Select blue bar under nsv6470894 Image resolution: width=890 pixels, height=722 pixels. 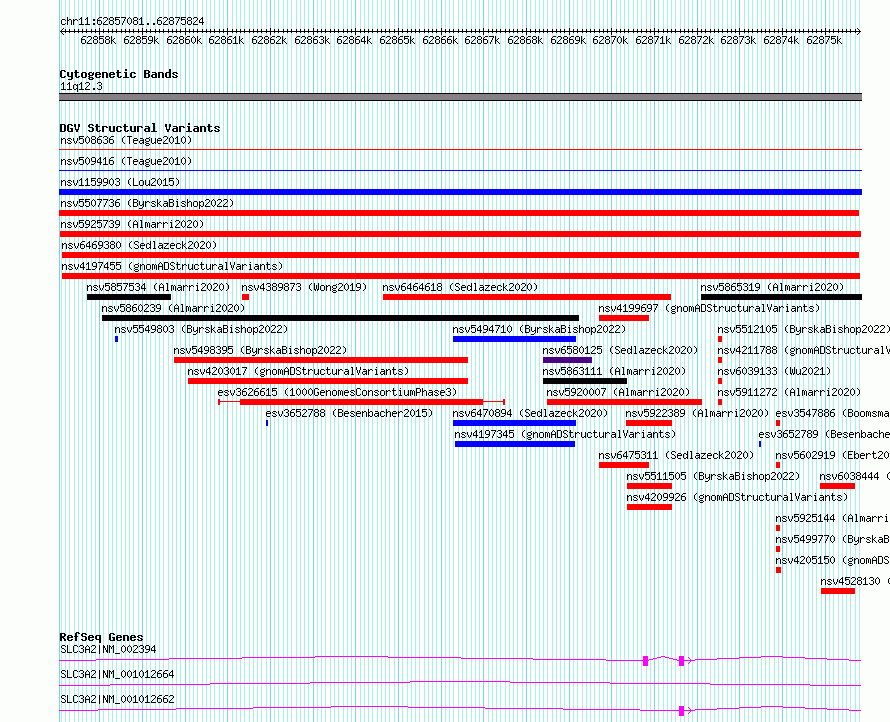[514, 423]
